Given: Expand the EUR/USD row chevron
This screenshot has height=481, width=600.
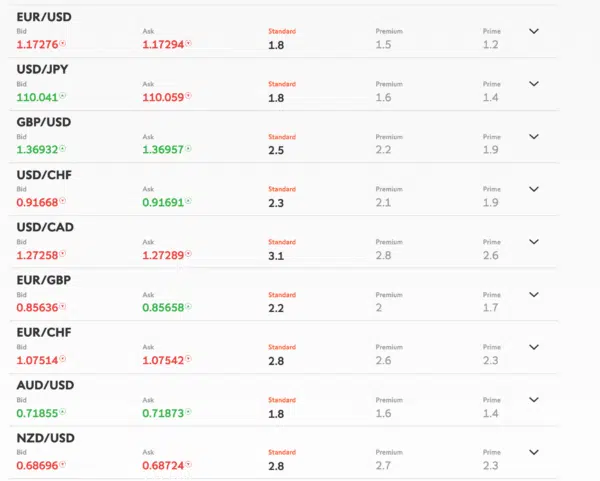Looking at the screenshot, I should click(534, 31).
